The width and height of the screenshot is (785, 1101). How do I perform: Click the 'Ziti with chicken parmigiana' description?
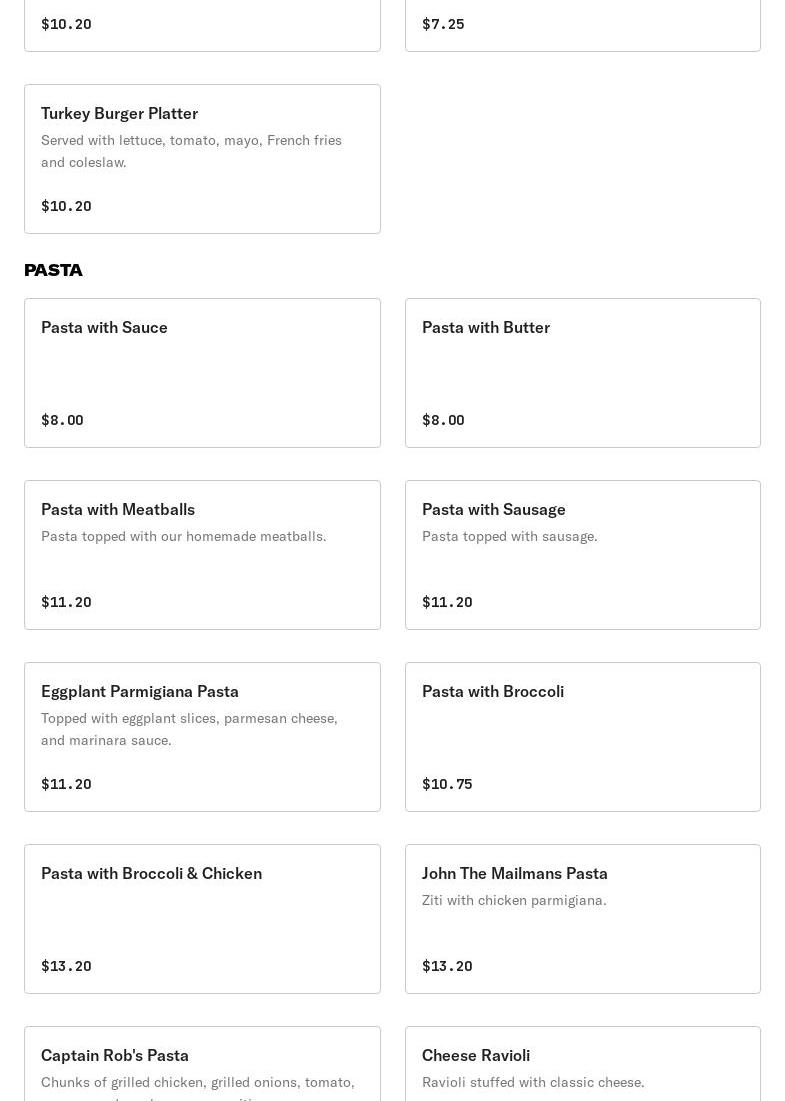point(514,901)
